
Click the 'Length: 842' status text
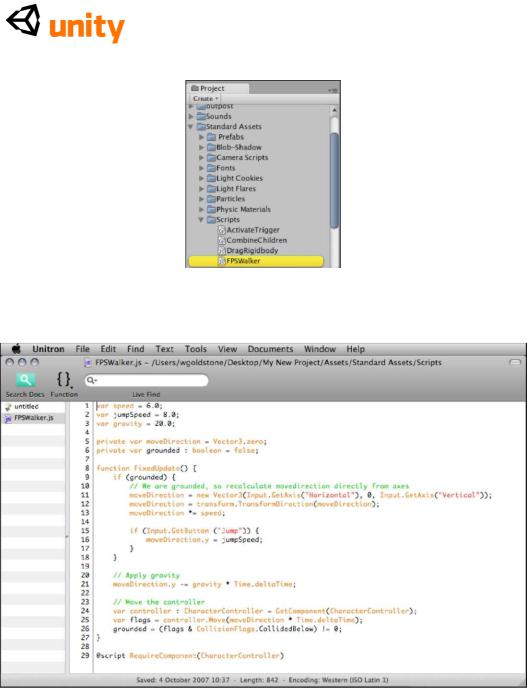(x=259, y=680)
